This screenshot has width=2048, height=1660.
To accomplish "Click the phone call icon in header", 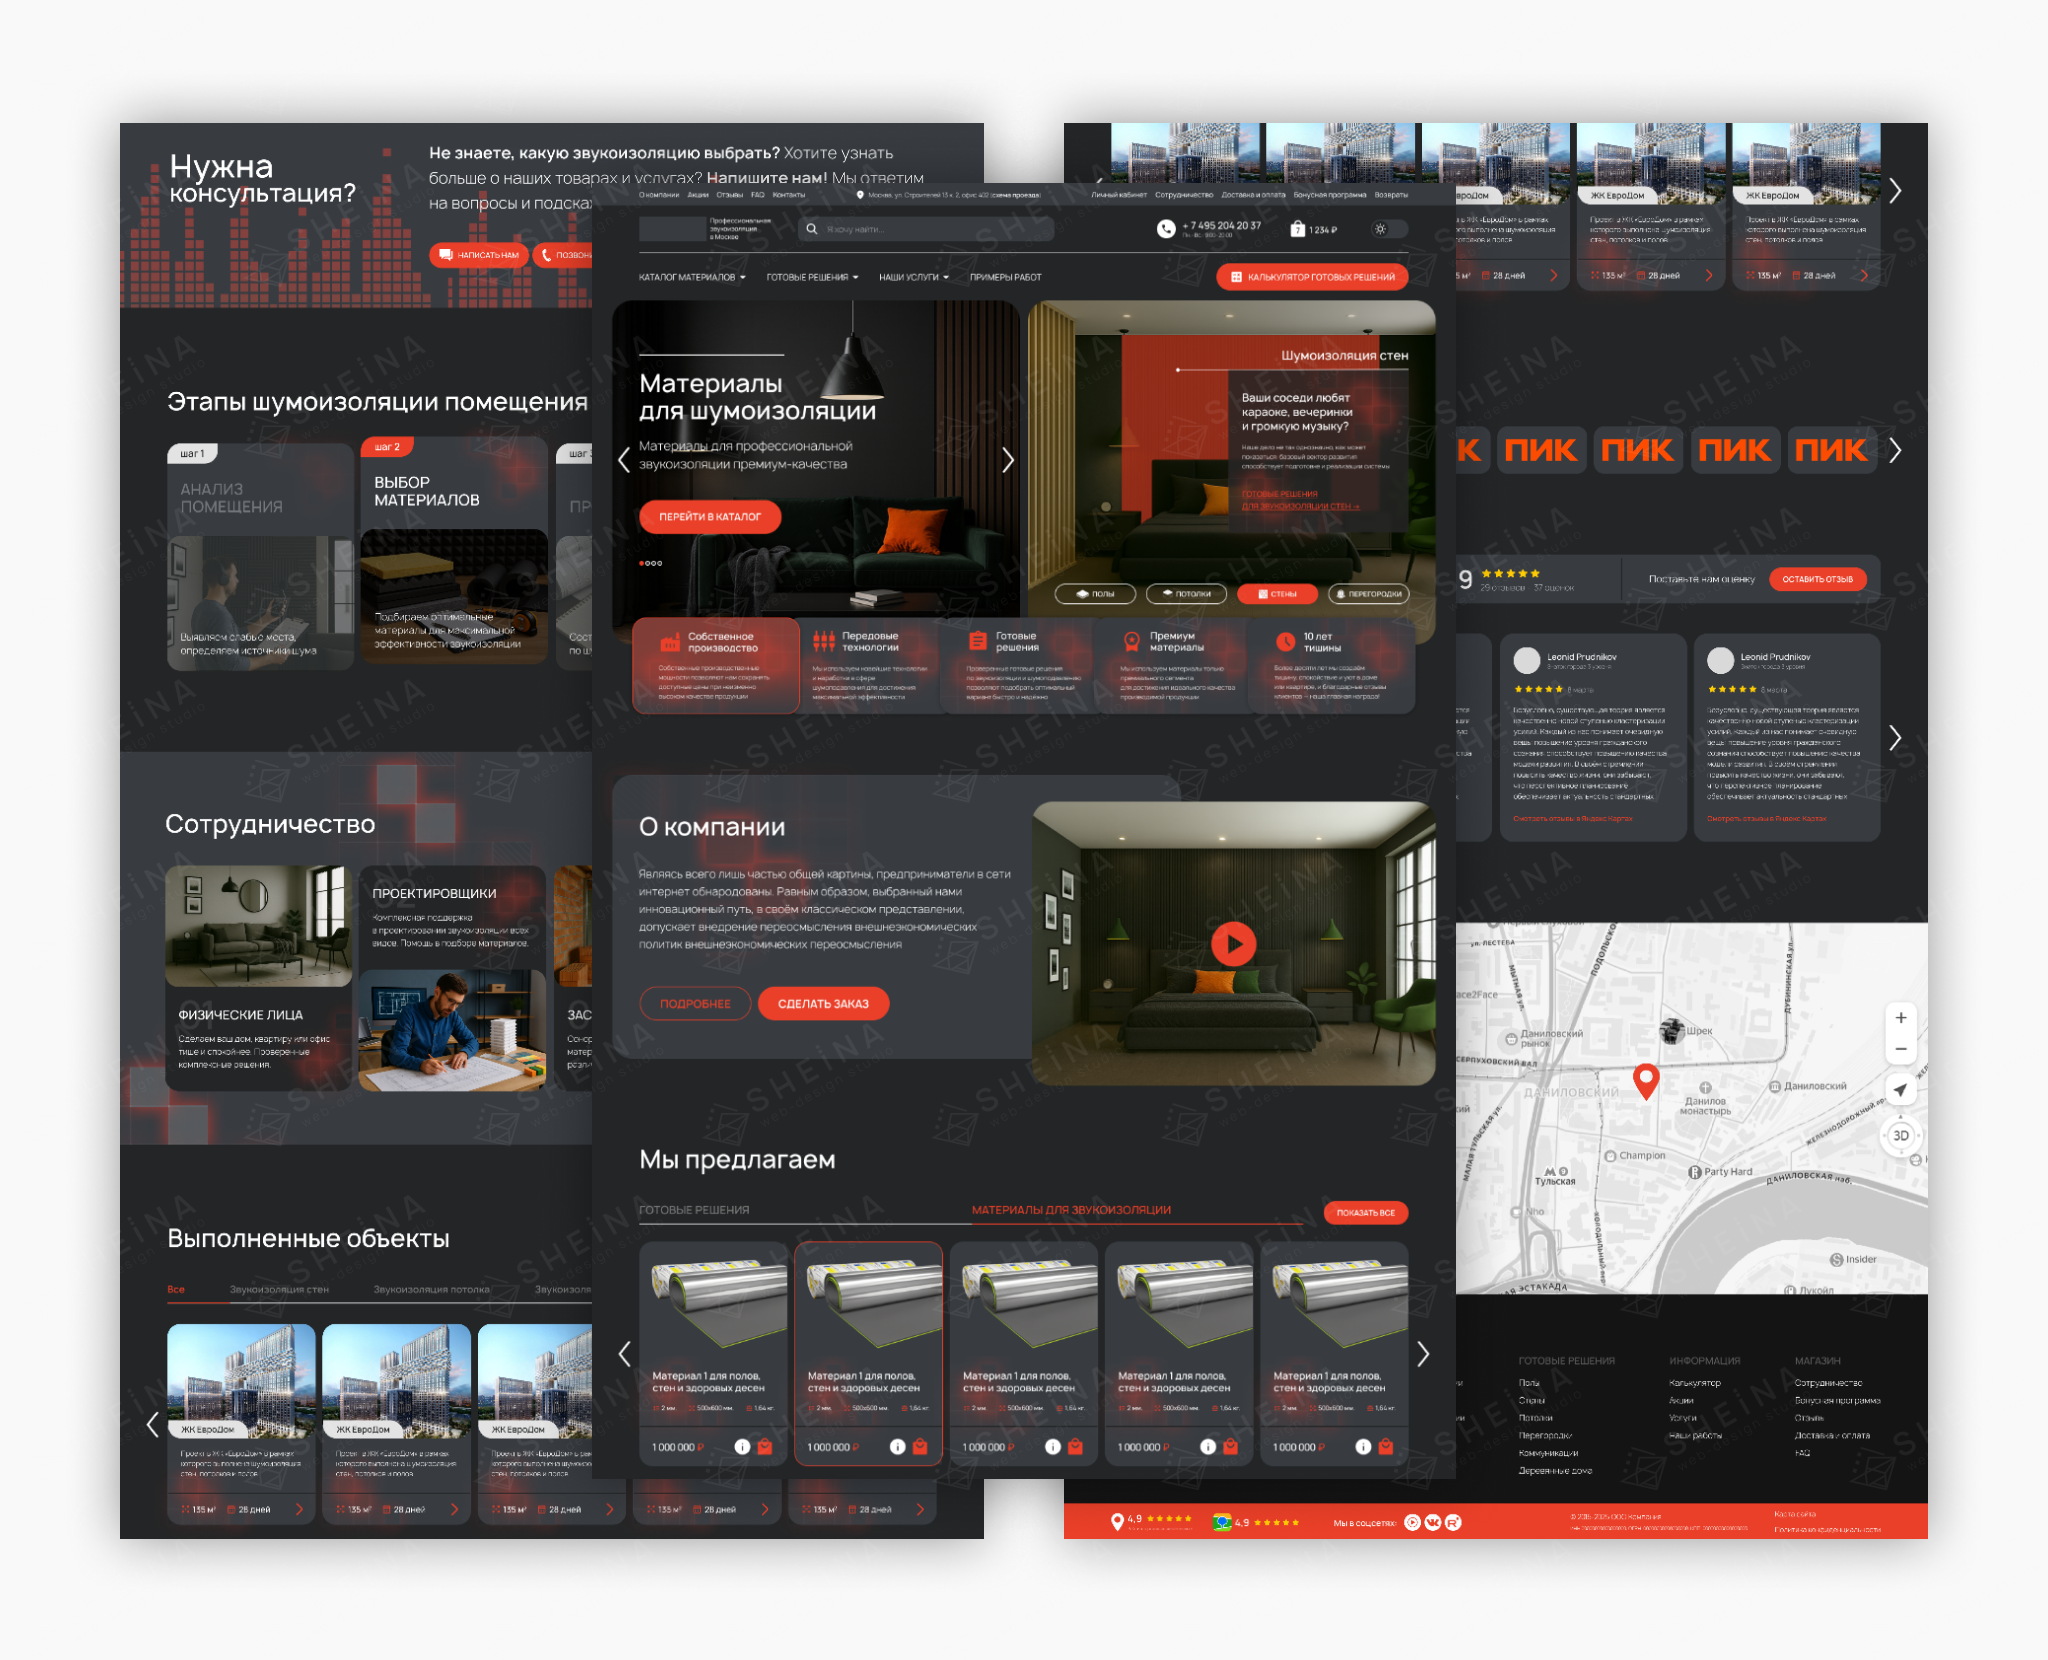I will [1166, 229].
